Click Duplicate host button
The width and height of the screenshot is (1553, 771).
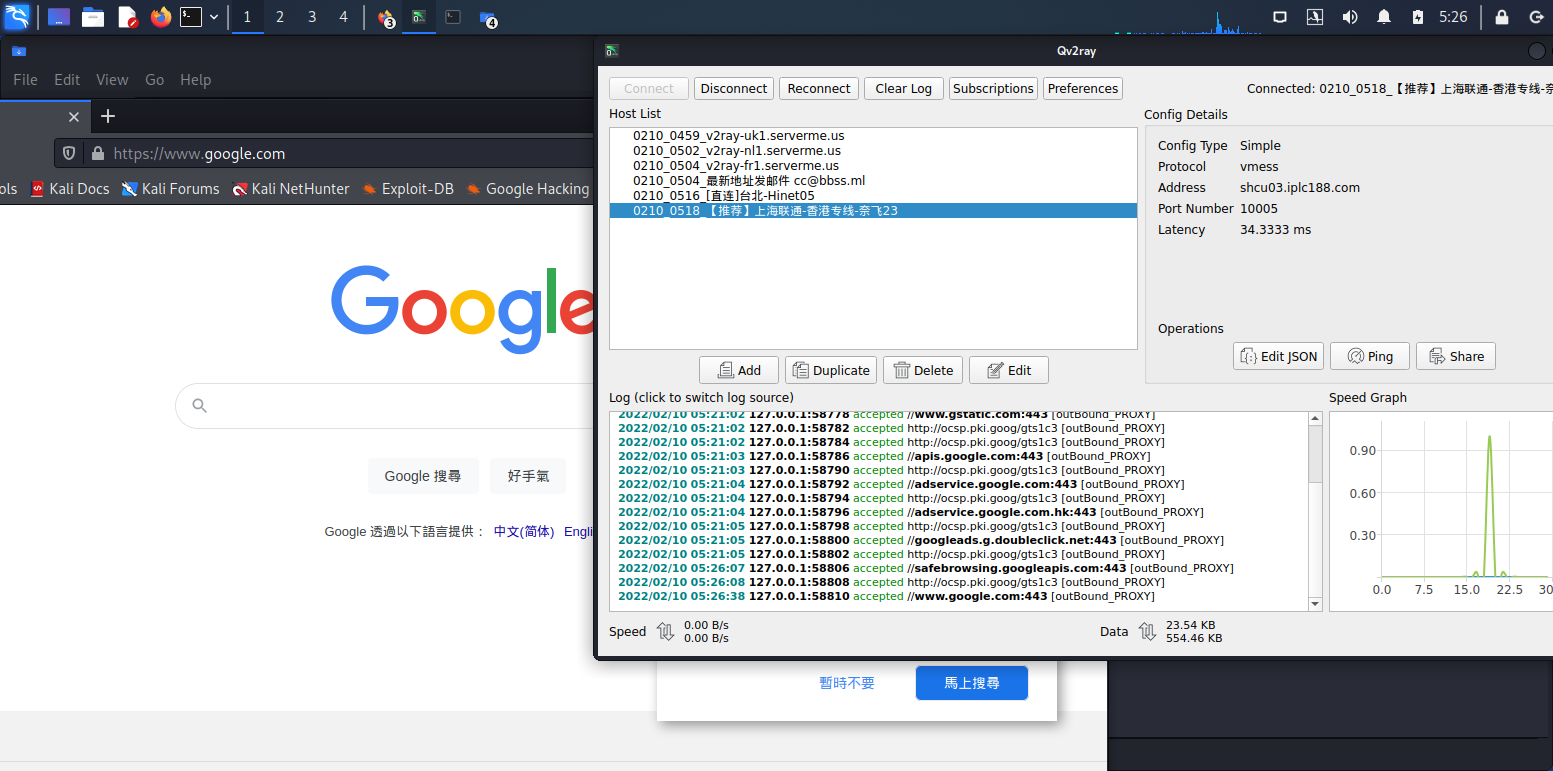(x=831, y=370)
